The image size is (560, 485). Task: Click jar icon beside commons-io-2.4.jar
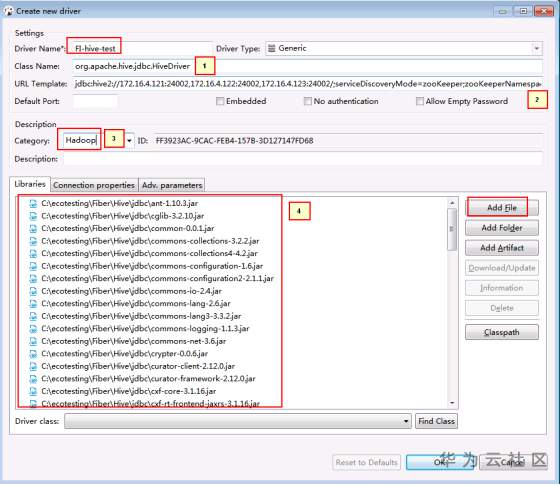pos(33,291)
